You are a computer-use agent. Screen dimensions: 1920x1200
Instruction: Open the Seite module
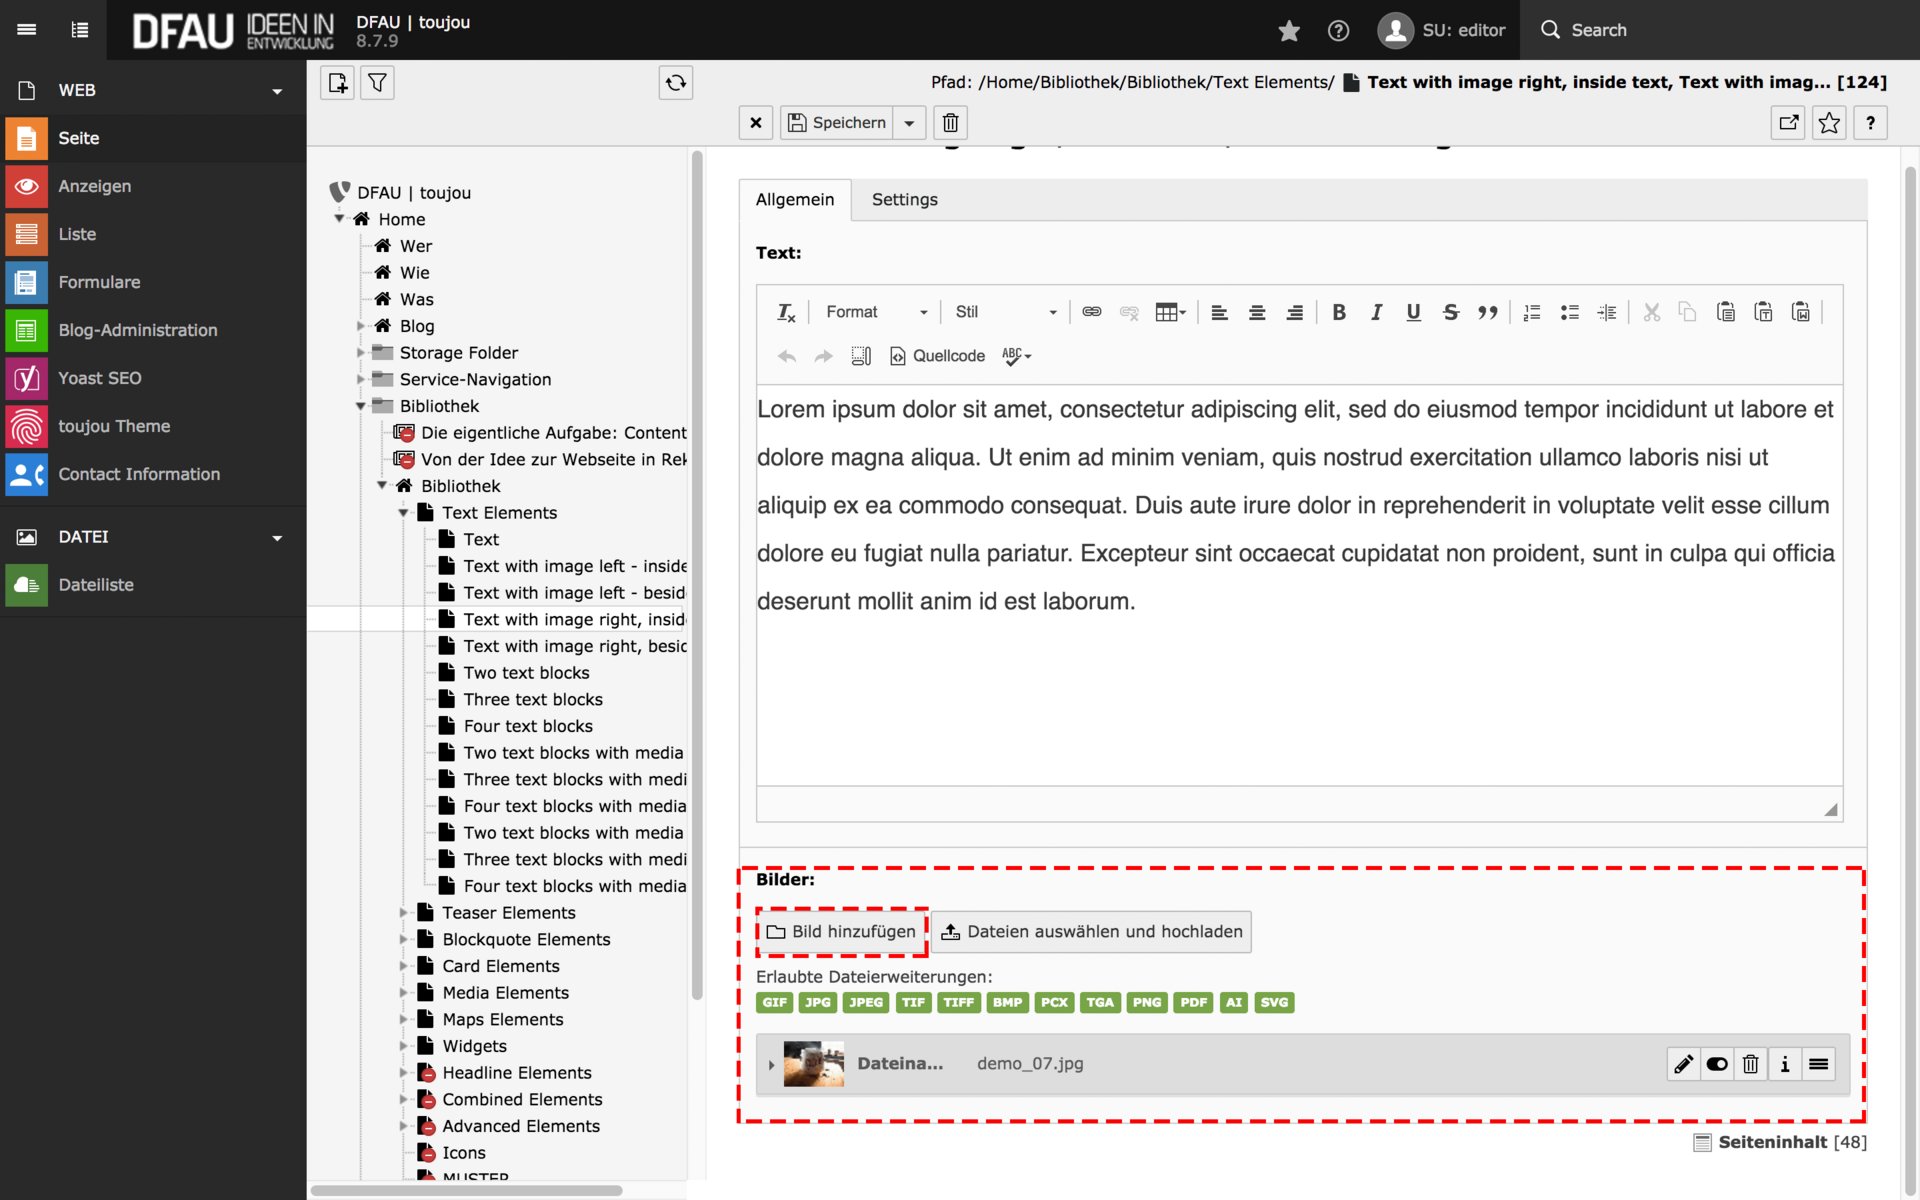(x=153, y=138)
